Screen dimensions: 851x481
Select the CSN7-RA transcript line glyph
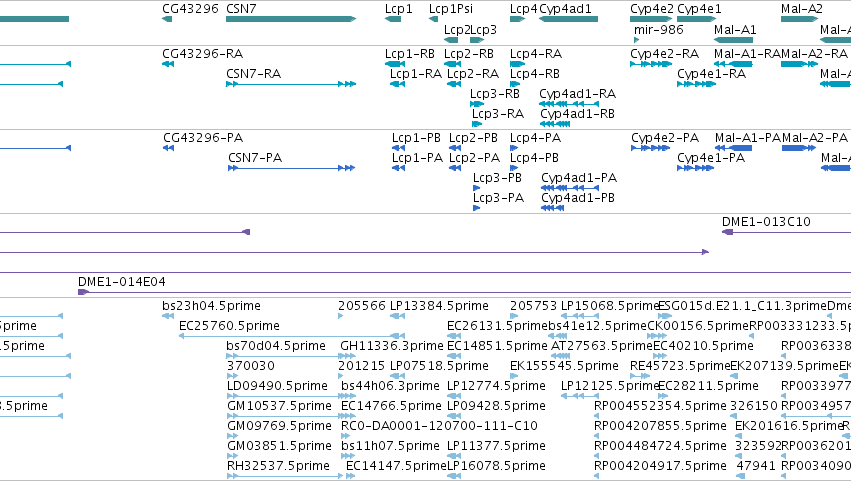tap(291, 84)
